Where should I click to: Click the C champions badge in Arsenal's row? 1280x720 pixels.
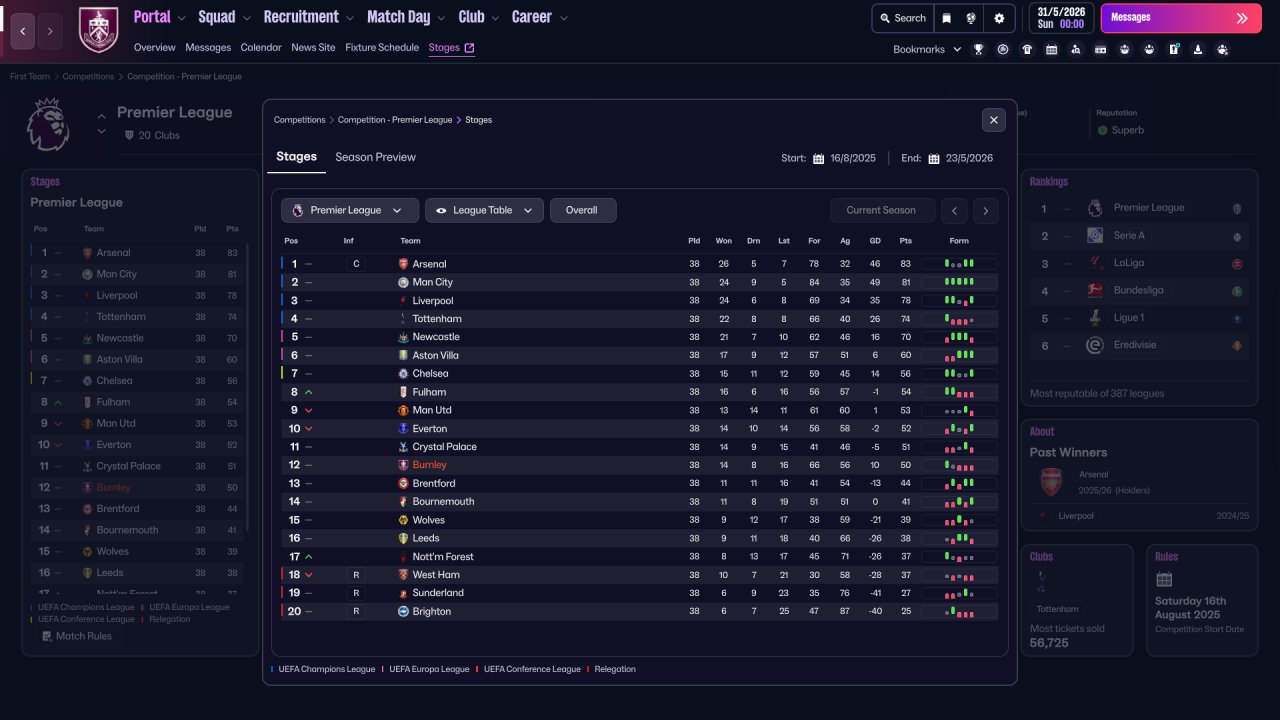click(355, 264)
